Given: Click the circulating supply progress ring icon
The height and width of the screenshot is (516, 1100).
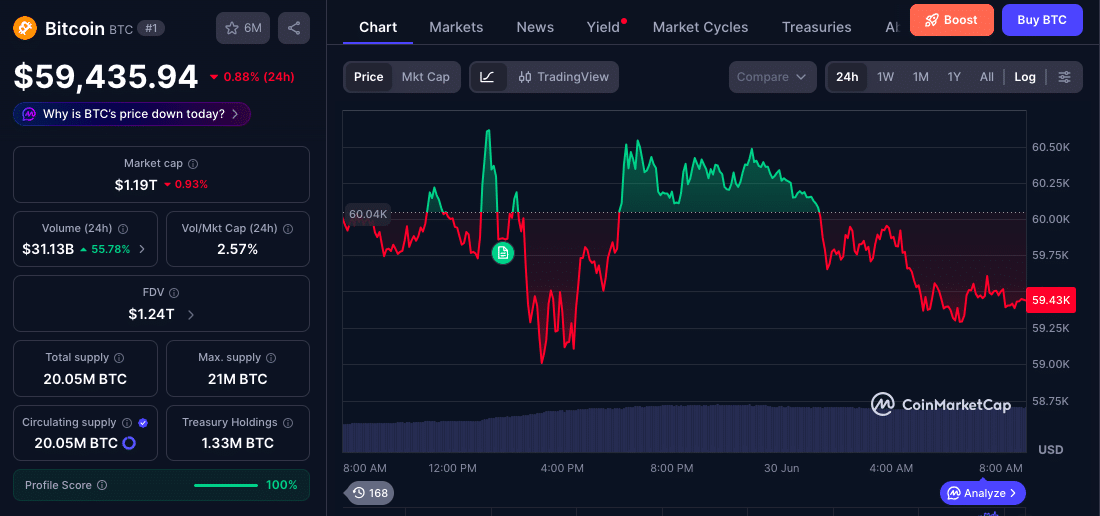Looking at the screenshot, I should (x=129, y=443).
